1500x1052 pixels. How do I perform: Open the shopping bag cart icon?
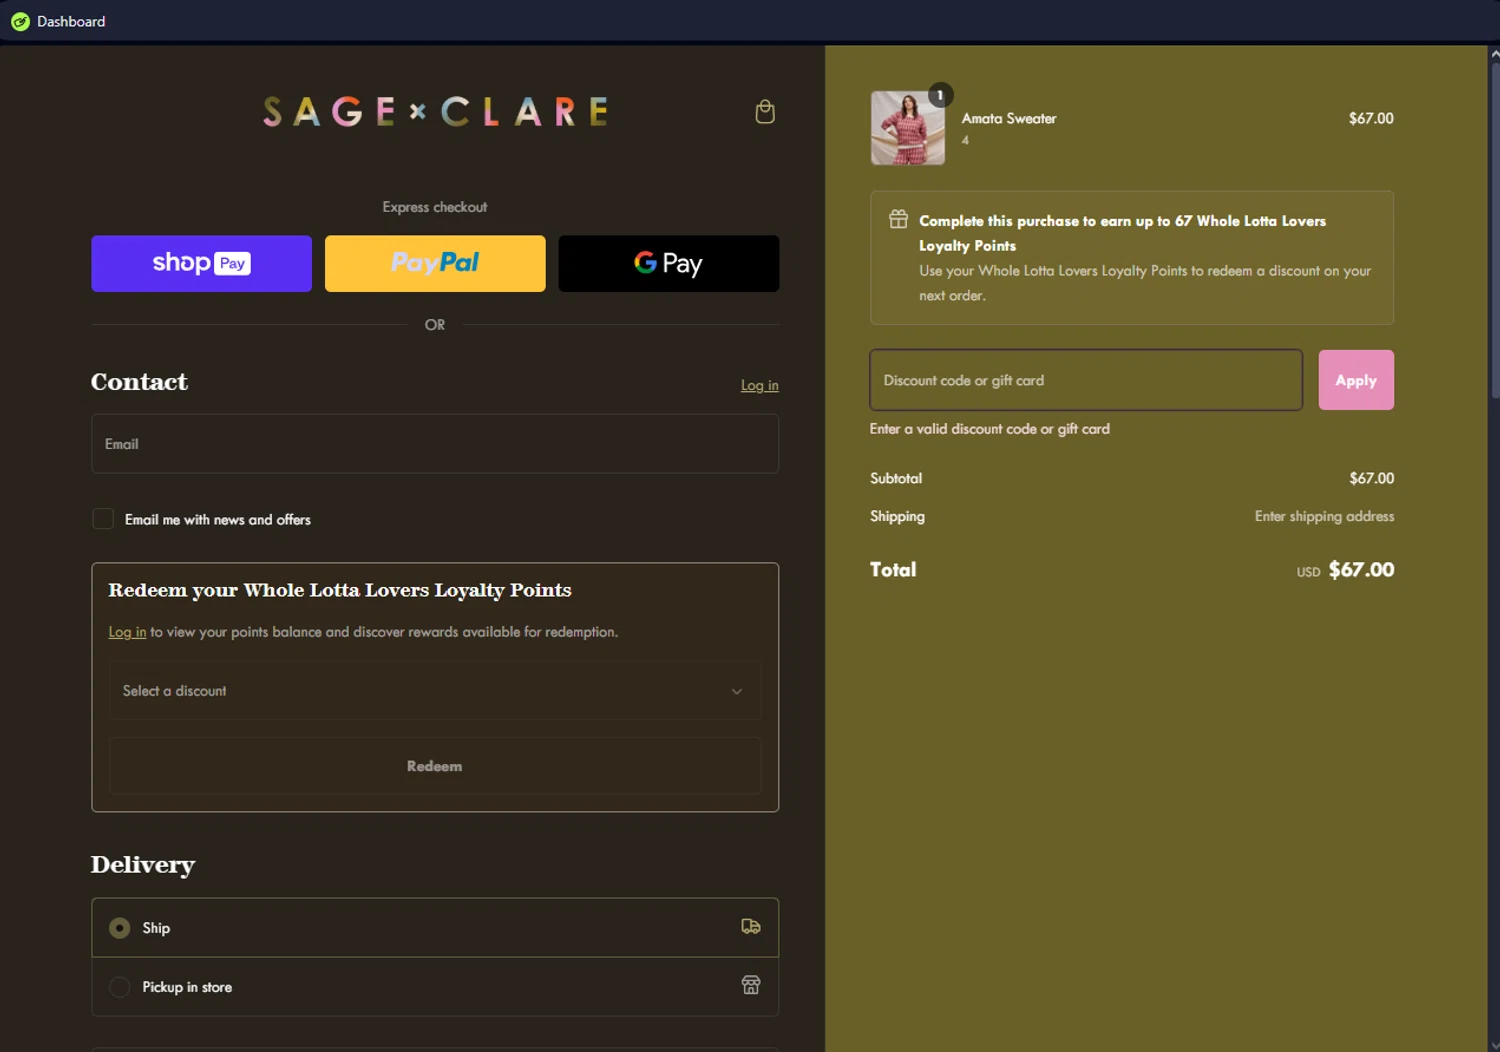[x=765, y=112]
